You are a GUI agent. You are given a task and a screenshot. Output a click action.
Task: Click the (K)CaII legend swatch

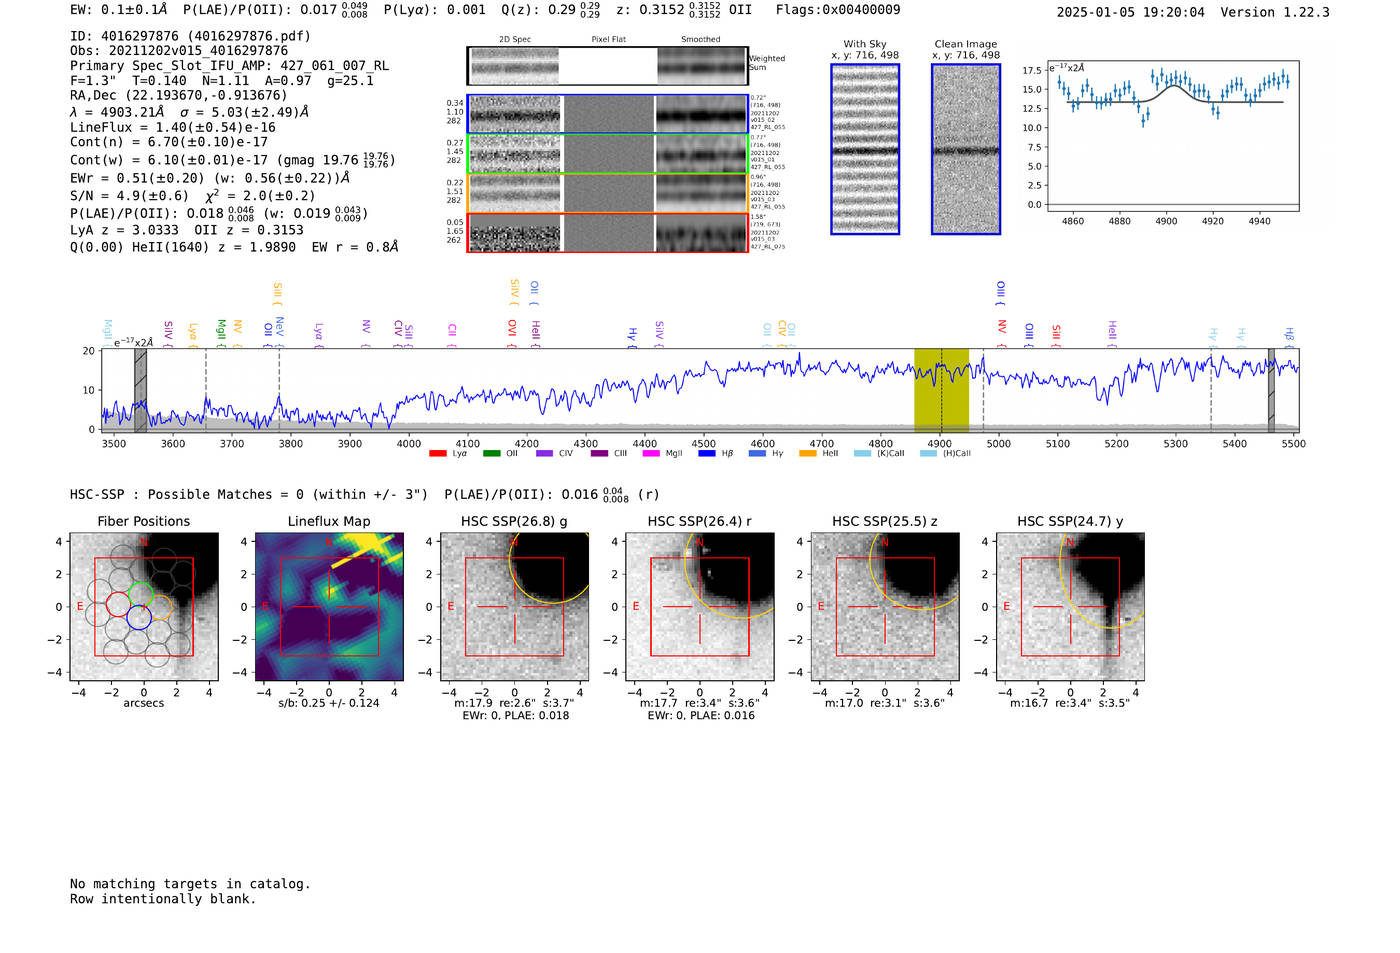pos(862,454)
